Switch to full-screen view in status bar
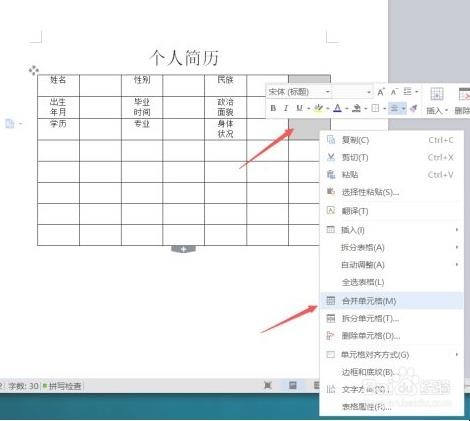This screenshot has height=421, width=470. 268,386
